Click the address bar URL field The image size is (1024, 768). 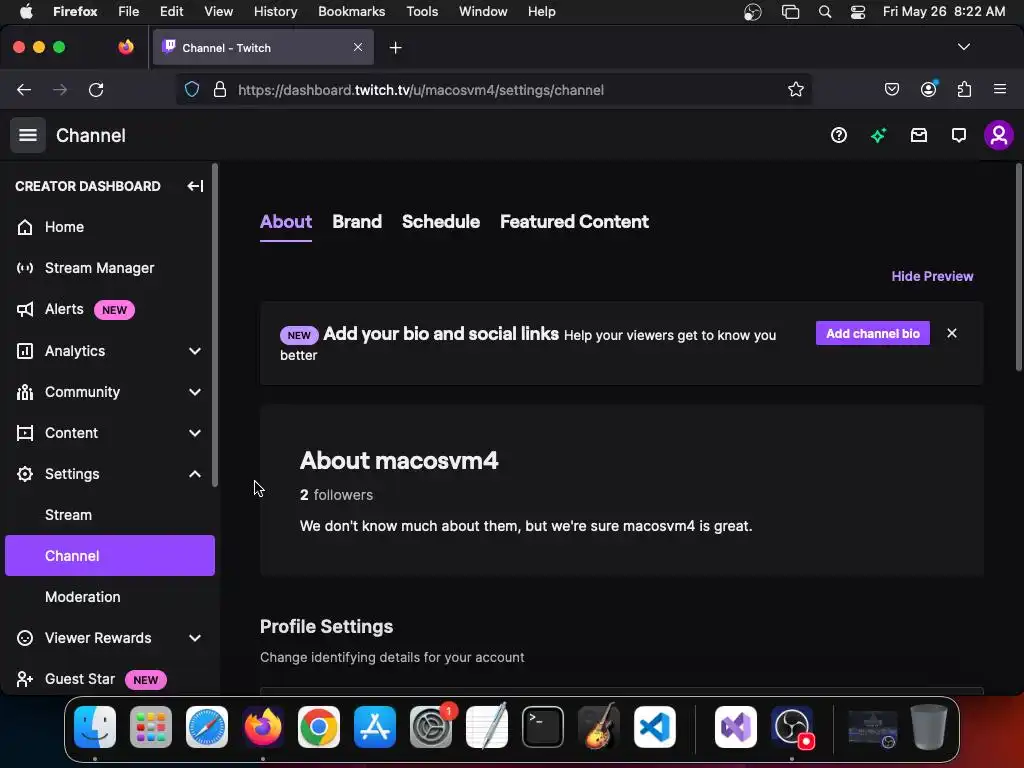[x=493, y=89]
